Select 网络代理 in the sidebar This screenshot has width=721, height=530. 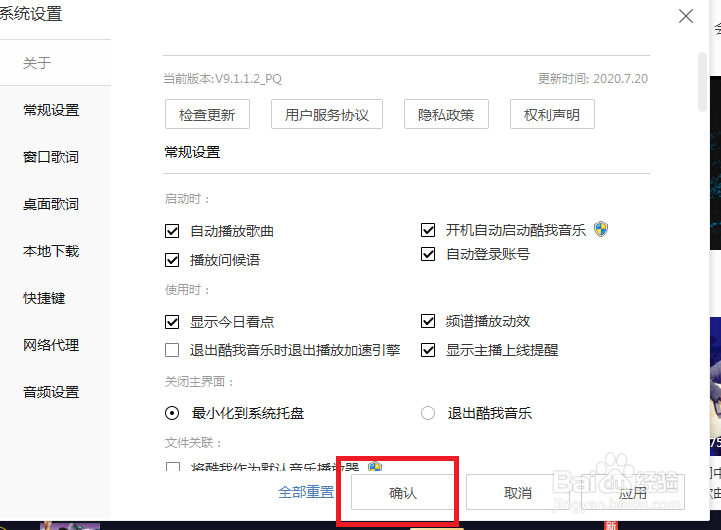click(51, 345)
